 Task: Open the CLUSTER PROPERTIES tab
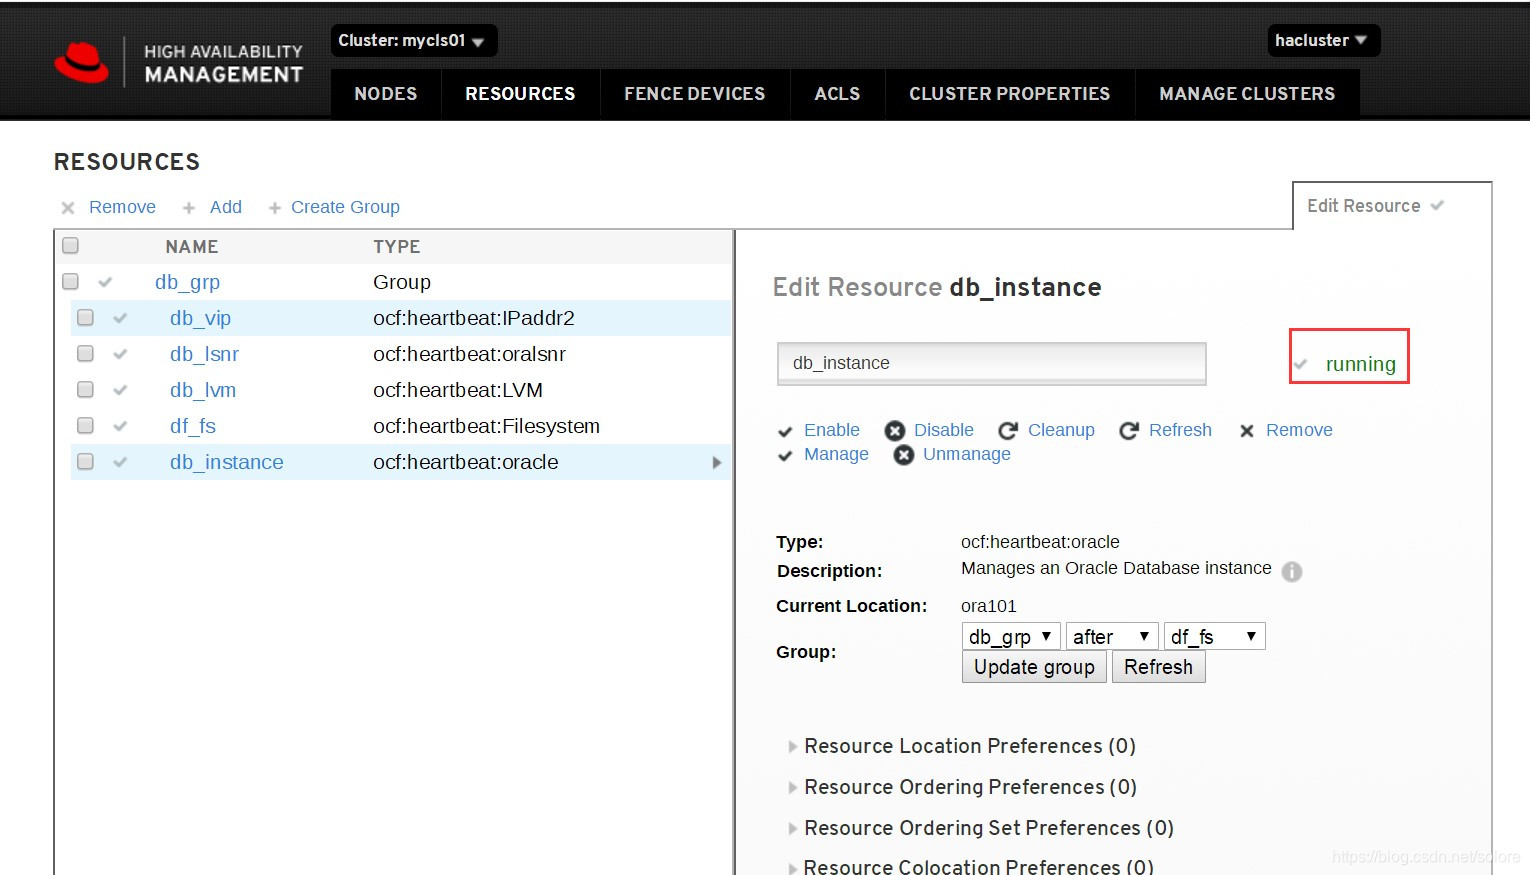(x=1009, y=93)
